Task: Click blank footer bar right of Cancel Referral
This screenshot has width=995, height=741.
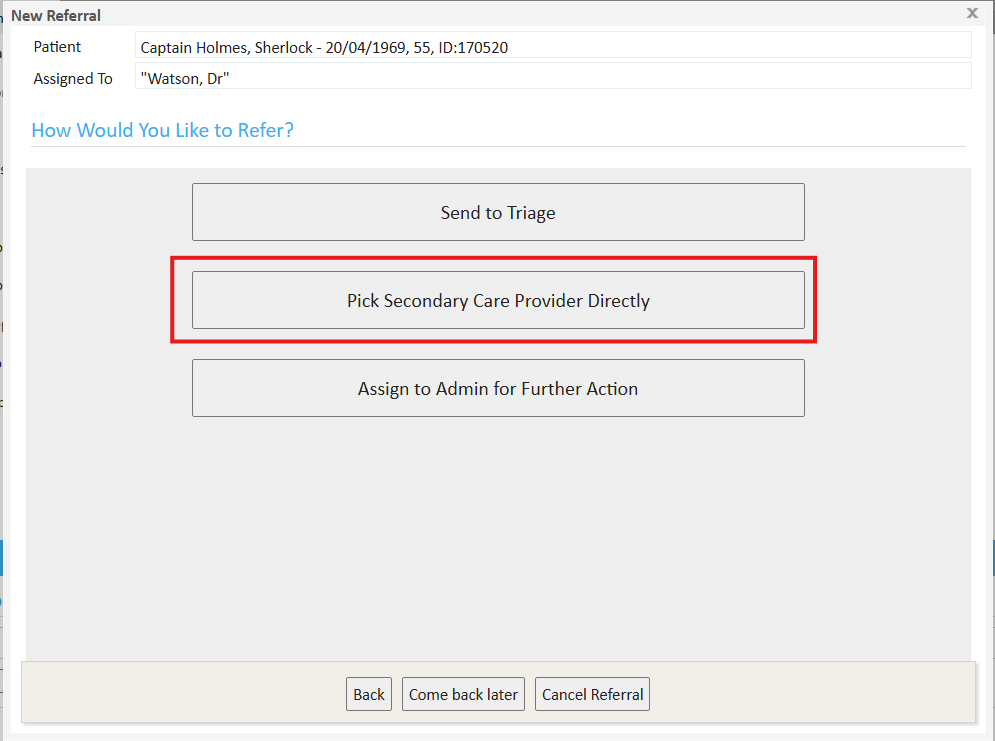Action: coord(810,692)
